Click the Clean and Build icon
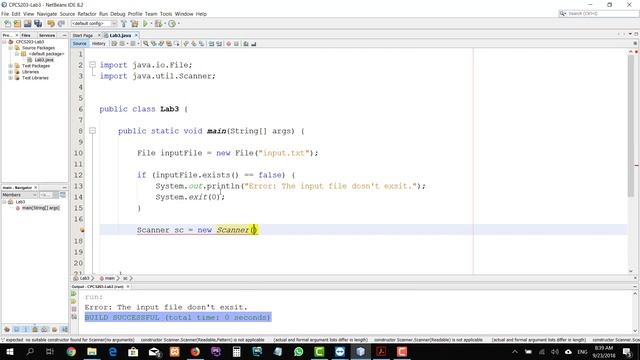This screenshot has width=640, height=360. [x=134, y=24]
